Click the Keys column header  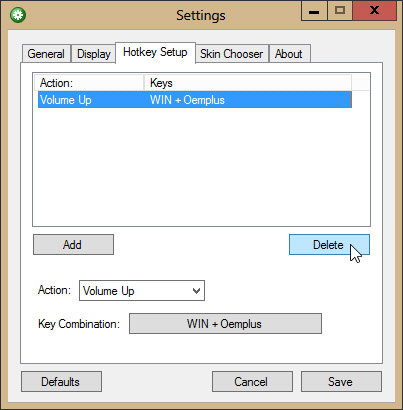pyautogui.click(x=248, y=83)
